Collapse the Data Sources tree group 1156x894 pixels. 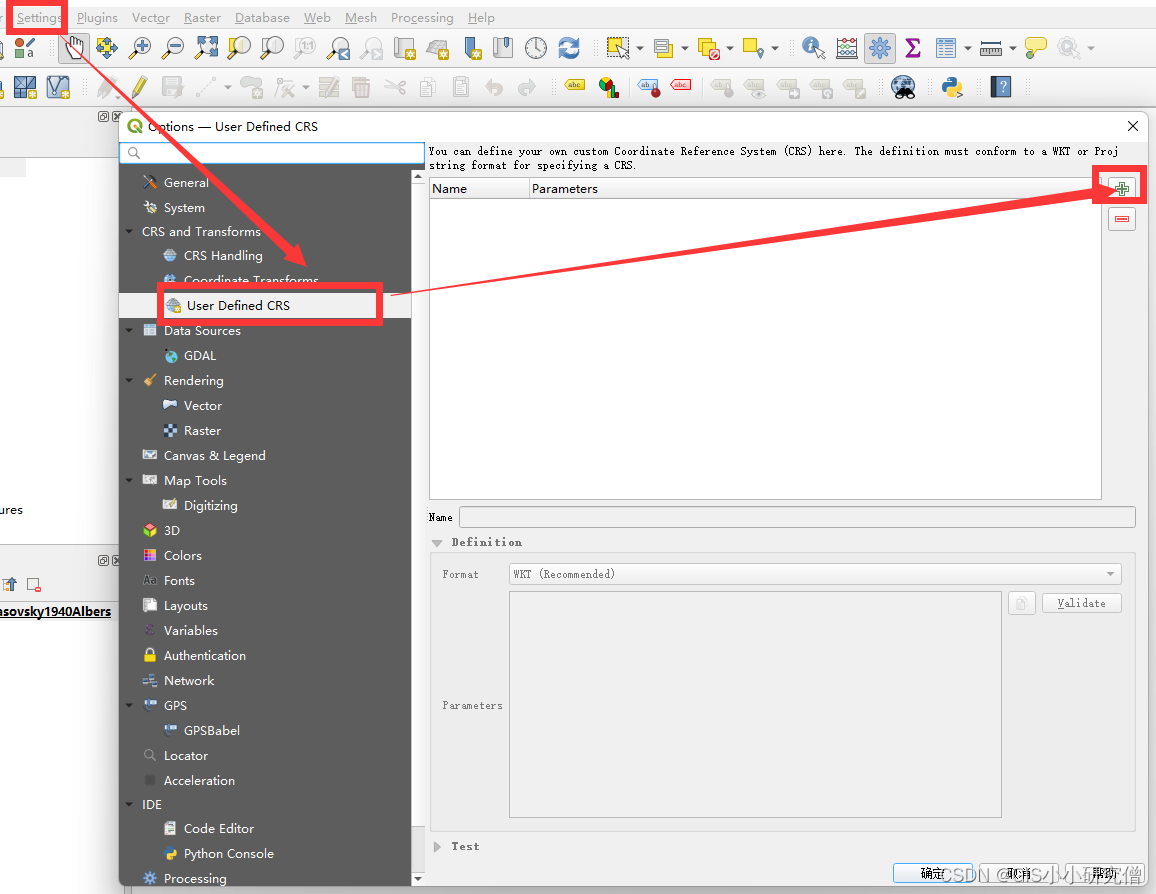130,330
